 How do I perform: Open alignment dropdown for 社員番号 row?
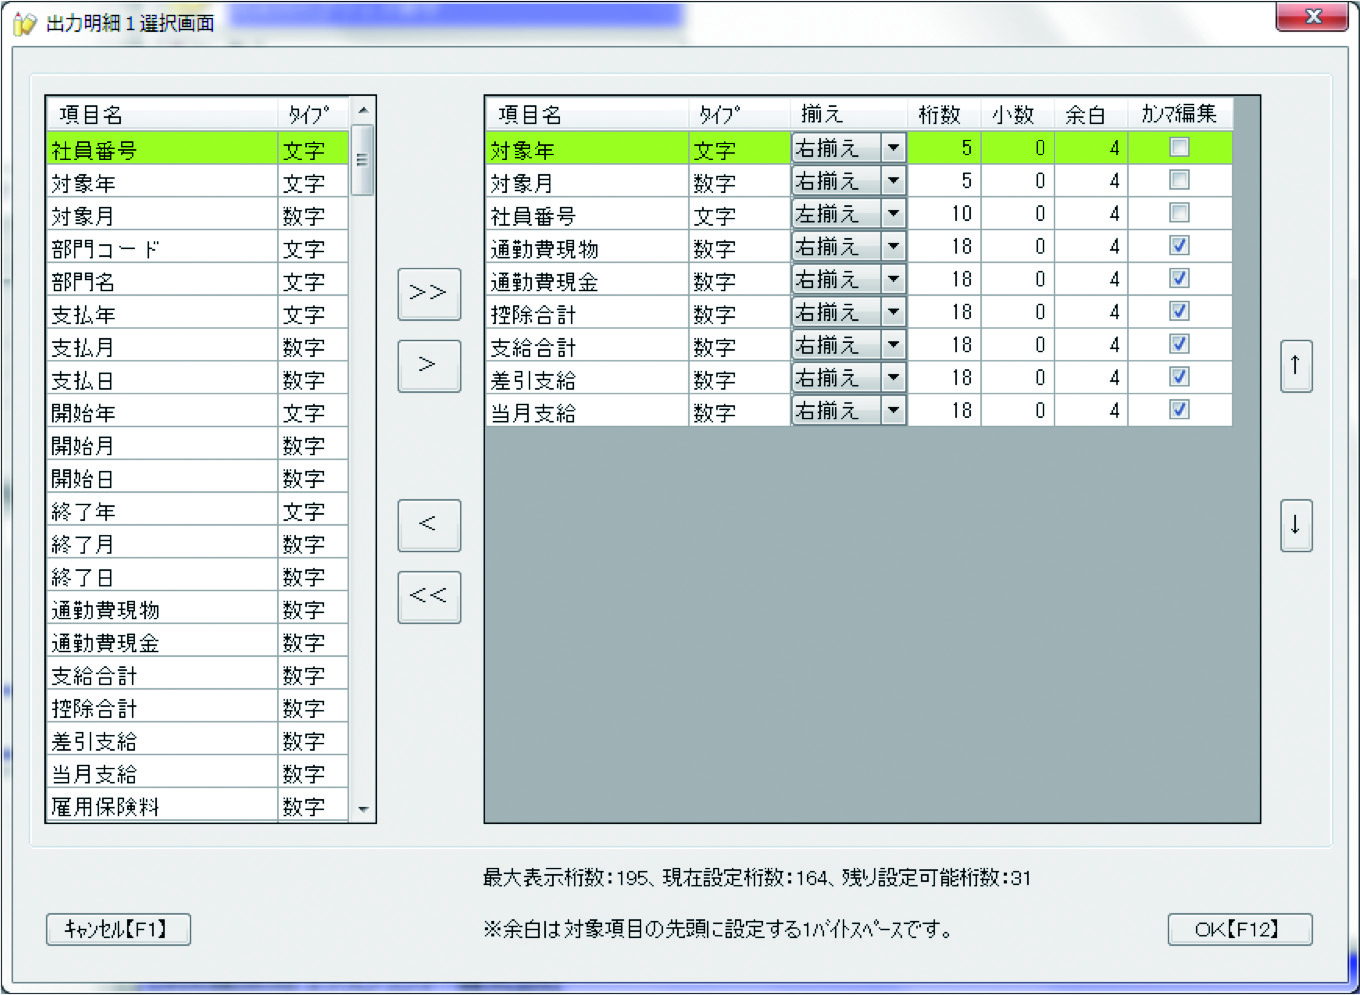click(893, 214)
